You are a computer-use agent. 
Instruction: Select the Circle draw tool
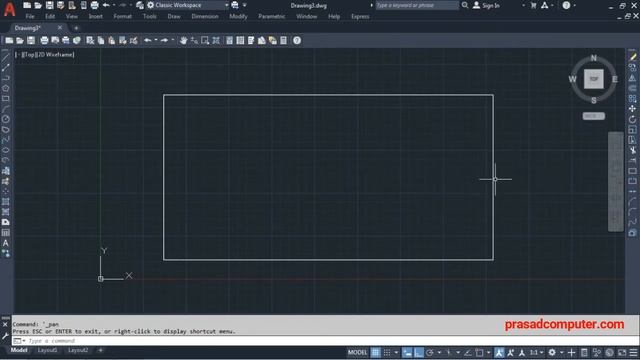pyautogui.click(x=5, y=119)
